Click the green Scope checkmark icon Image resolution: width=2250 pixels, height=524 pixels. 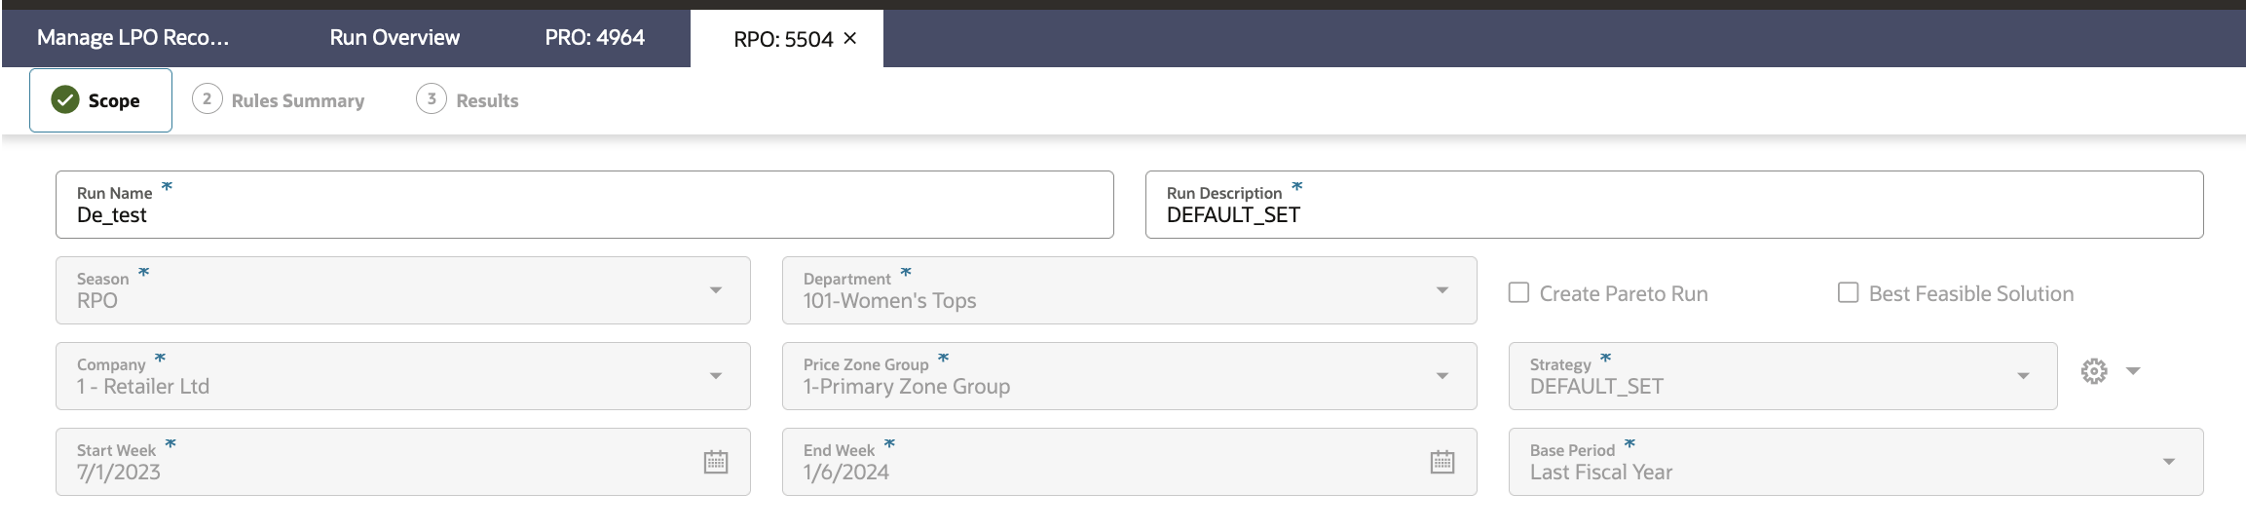(65, 100)
